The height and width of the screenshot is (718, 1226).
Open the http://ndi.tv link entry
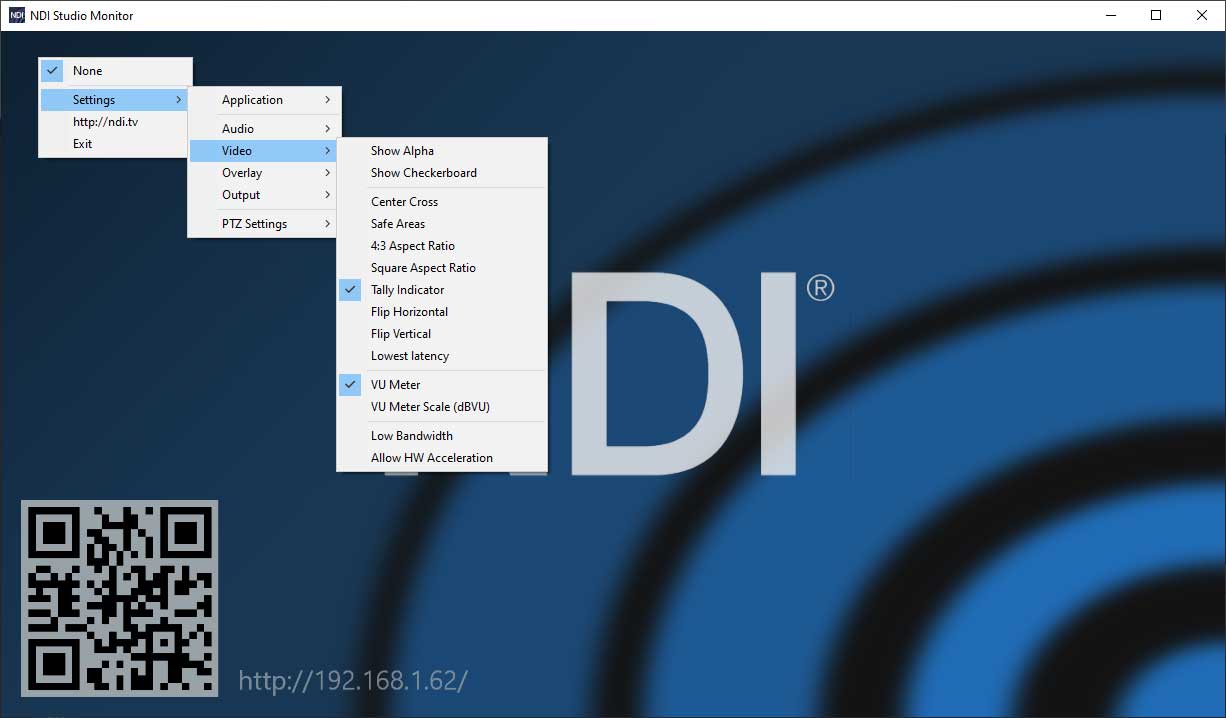[115, 122]
